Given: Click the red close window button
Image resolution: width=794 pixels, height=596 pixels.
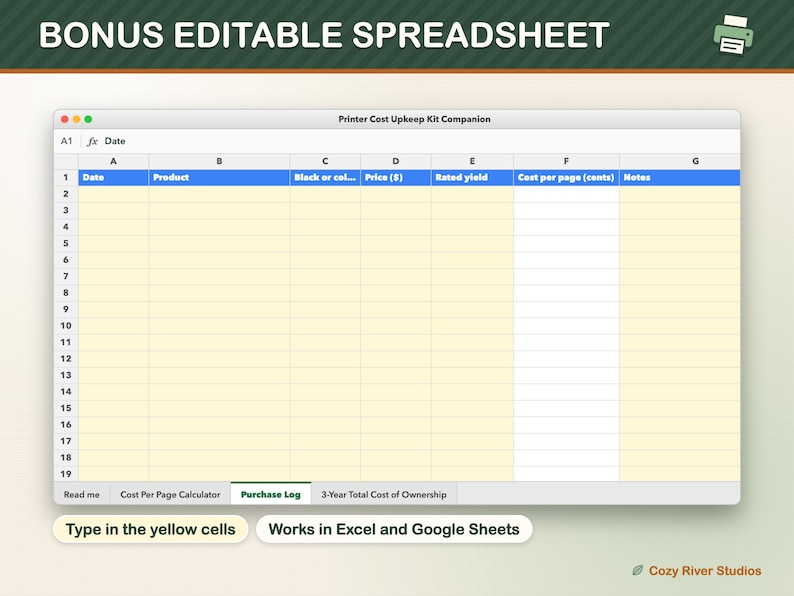Looking at the screenshot, I should coord(64,119).
